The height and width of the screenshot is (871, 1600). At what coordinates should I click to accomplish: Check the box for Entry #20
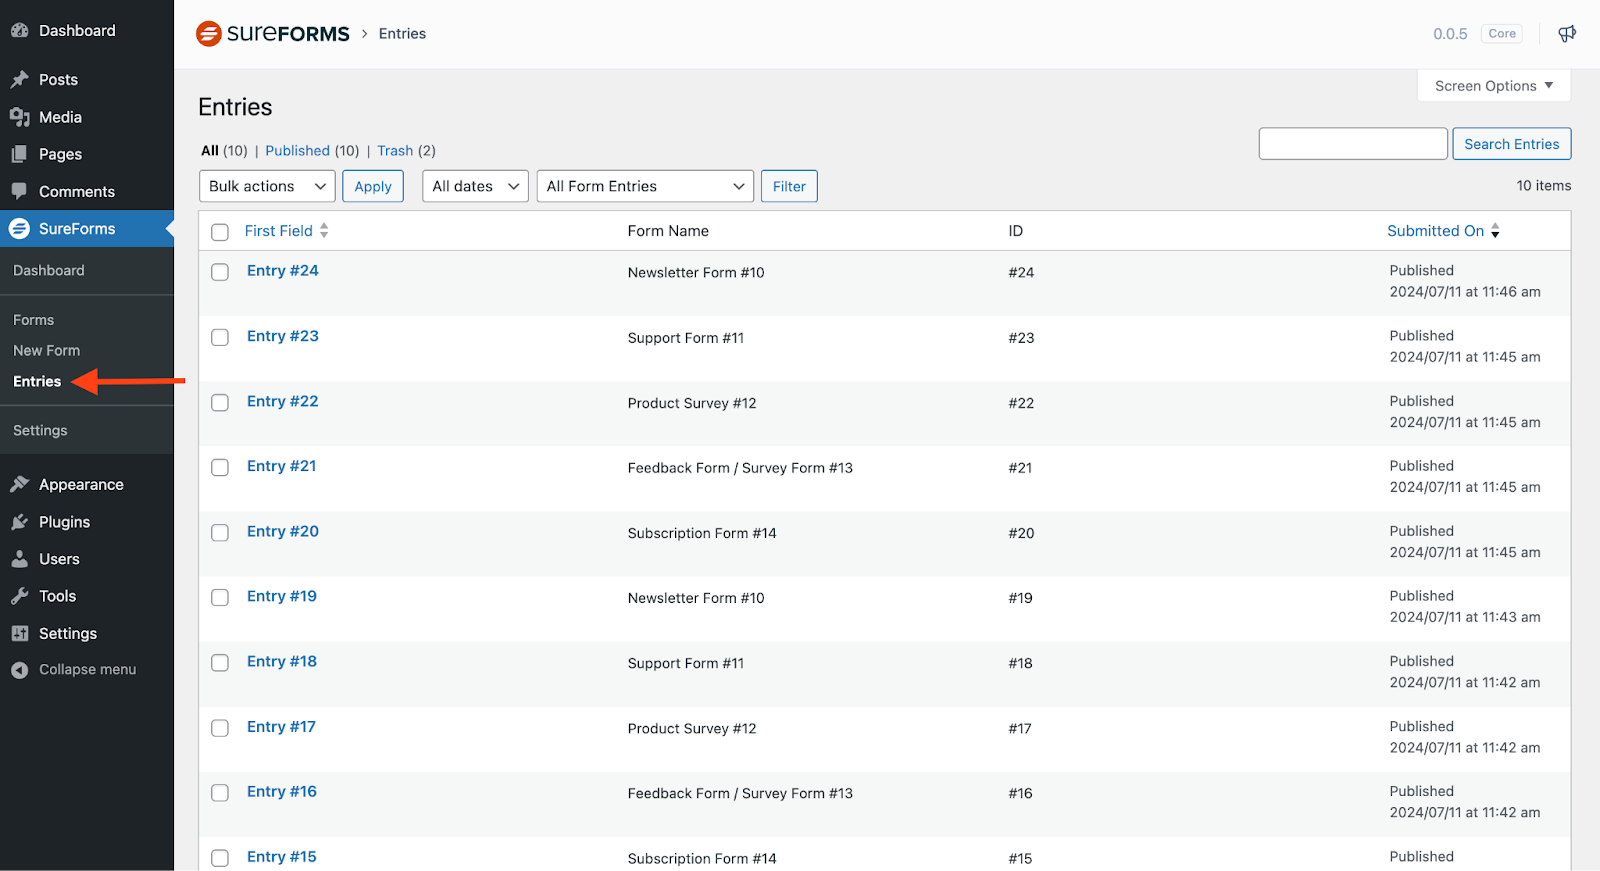pyautogui.click(x=220, y=533)
